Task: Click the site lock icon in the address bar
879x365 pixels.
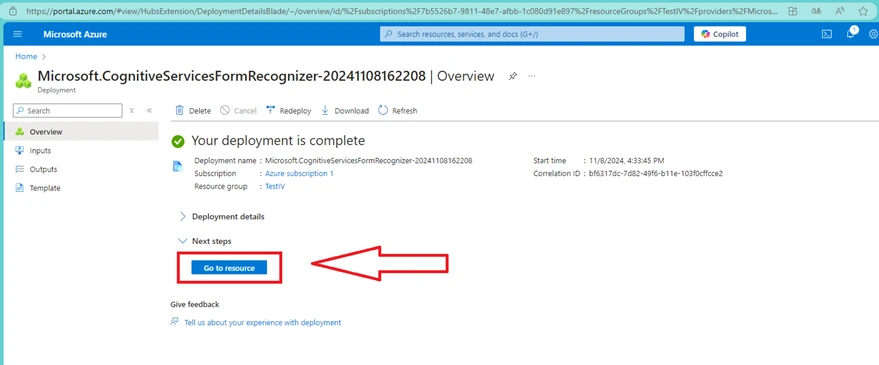Action: tap(13, 11)
